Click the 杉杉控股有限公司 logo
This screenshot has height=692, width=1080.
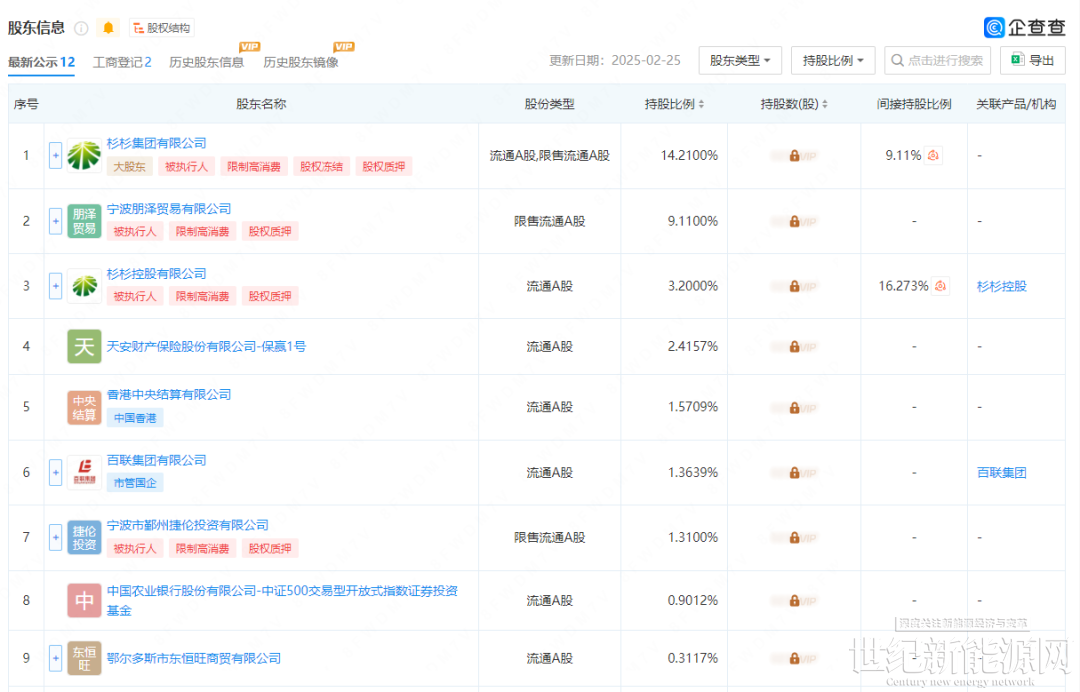pos(84,286)
